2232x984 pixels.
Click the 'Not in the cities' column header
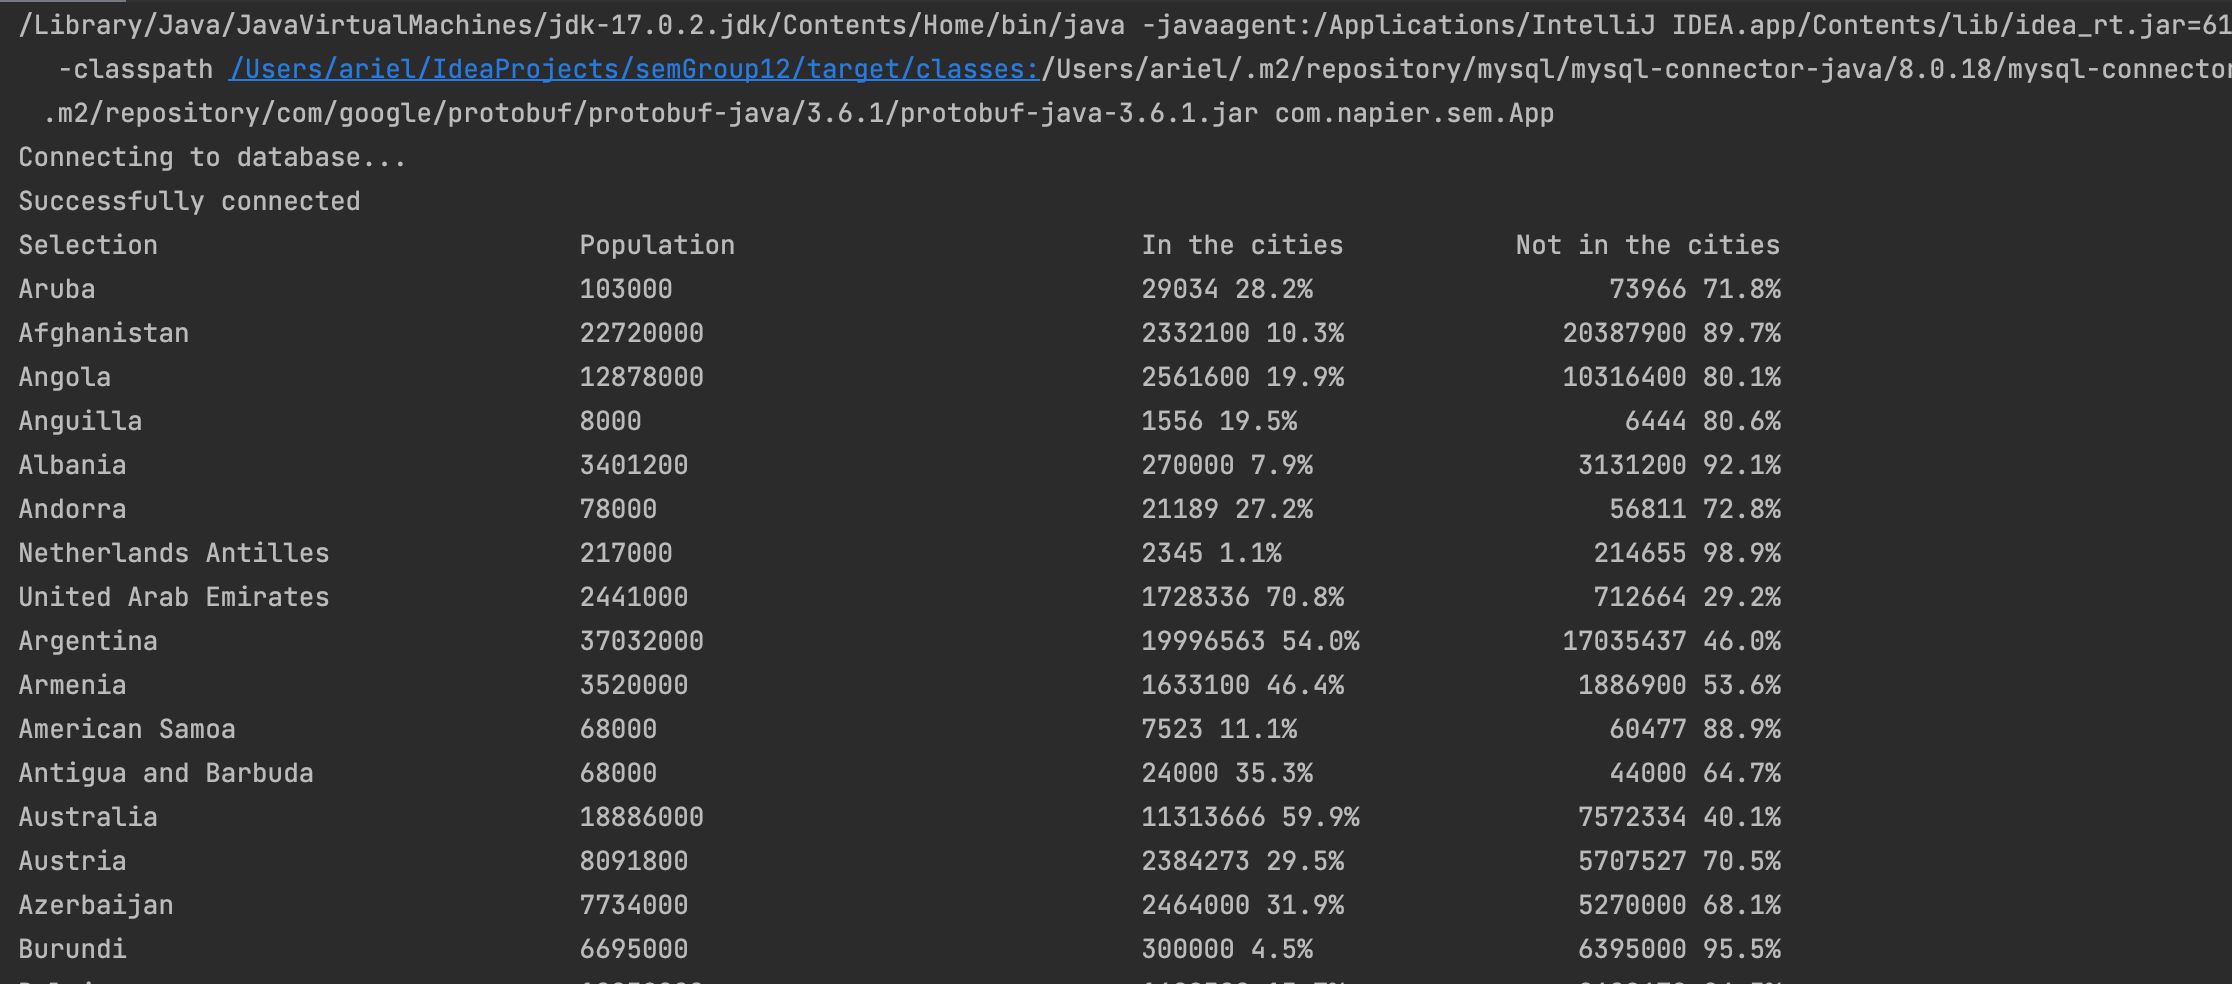click(1647, 245)
